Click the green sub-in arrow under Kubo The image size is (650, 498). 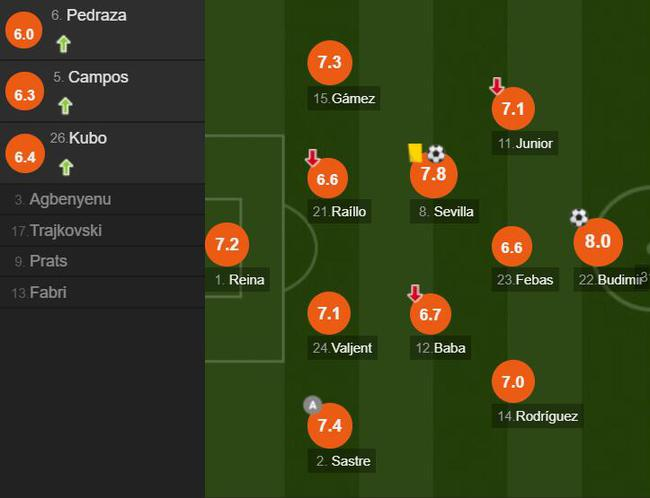click(66, 167)
